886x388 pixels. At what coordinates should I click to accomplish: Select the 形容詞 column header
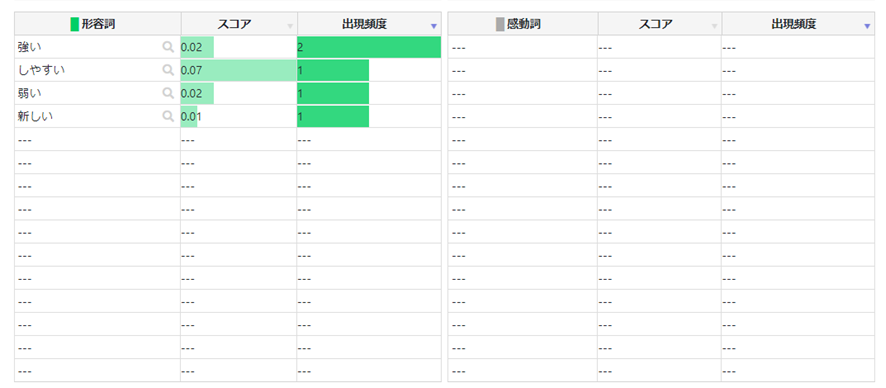(x=98, y=24)
